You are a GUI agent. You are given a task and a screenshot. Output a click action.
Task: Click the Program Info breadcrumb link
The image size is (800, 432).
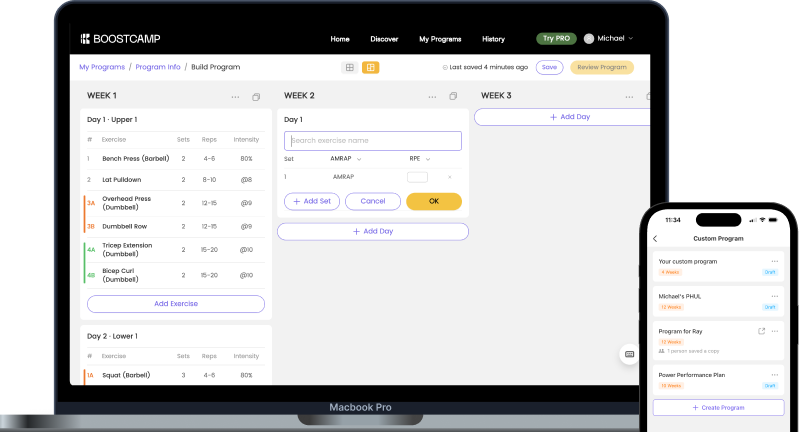[158, 67]
